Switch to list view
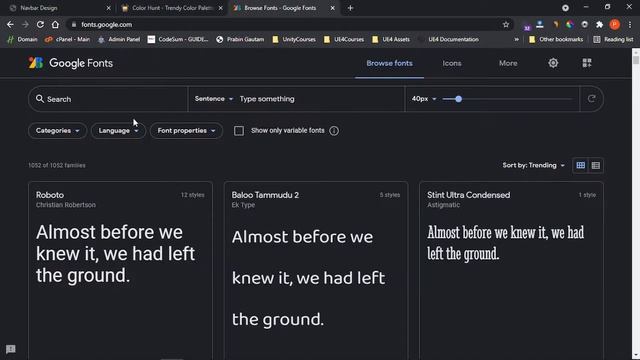Screen dimensions: 640x360 click(596, 165)
